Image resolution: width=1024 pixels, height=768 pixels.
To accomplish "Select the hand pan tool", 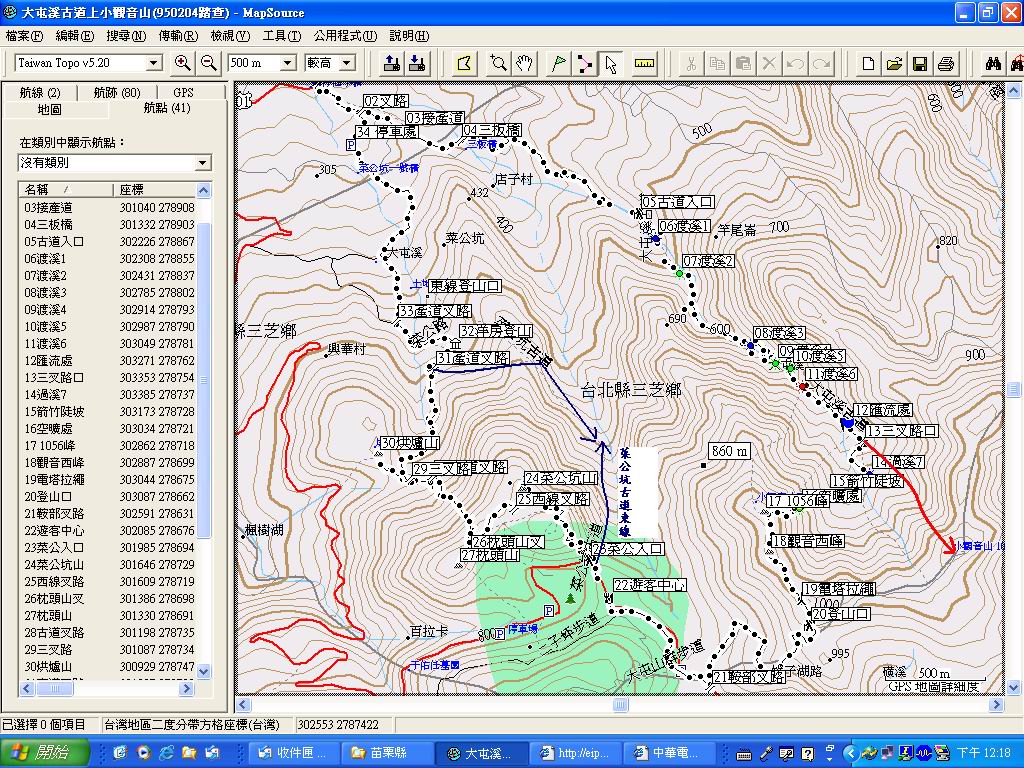I will click(524, 63).
